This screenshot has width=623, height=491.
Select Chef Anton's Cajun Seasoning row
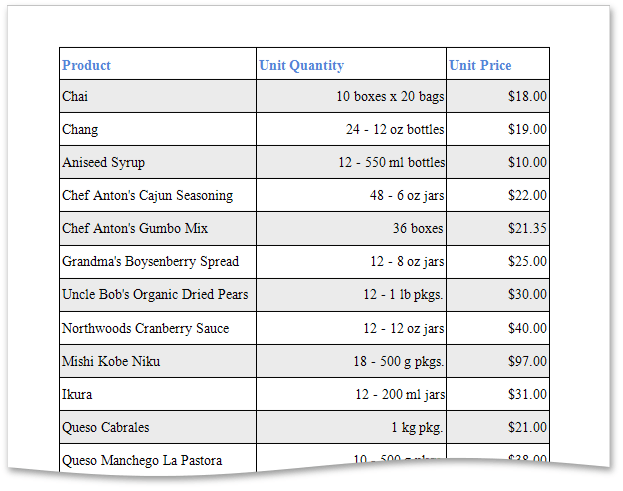point(147,196)
